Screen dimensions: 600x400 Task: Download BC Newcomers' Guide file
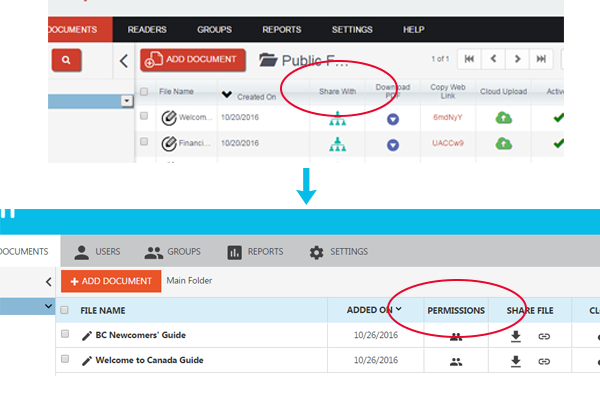point(516,336)
